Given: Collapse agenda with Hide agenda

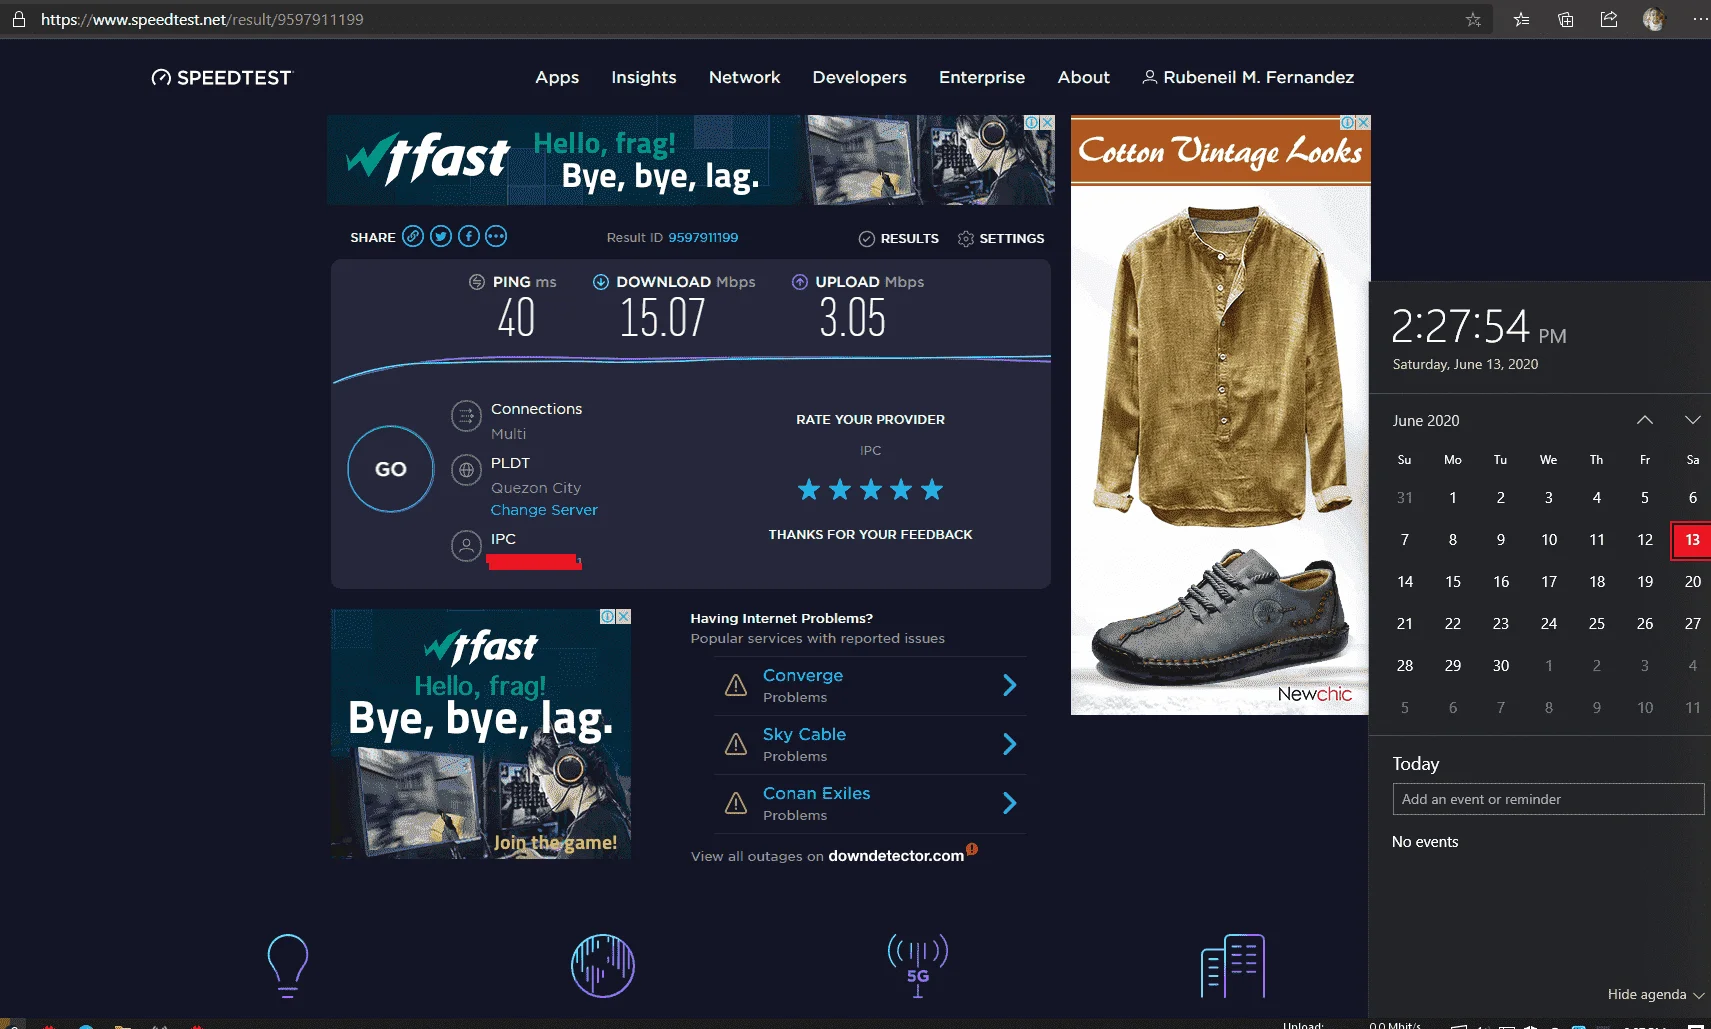Looking at the screenshot, I should pos(1655,994).
